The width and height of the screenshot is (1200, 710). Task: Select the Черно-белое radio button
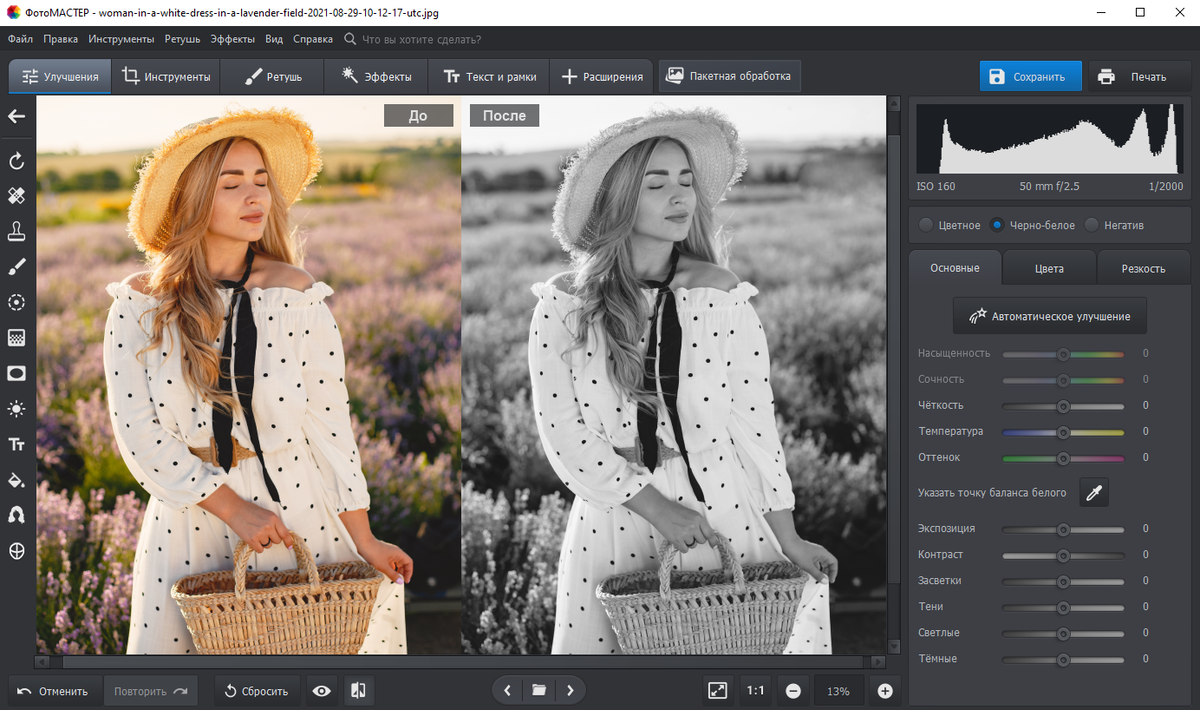[997, 225]
